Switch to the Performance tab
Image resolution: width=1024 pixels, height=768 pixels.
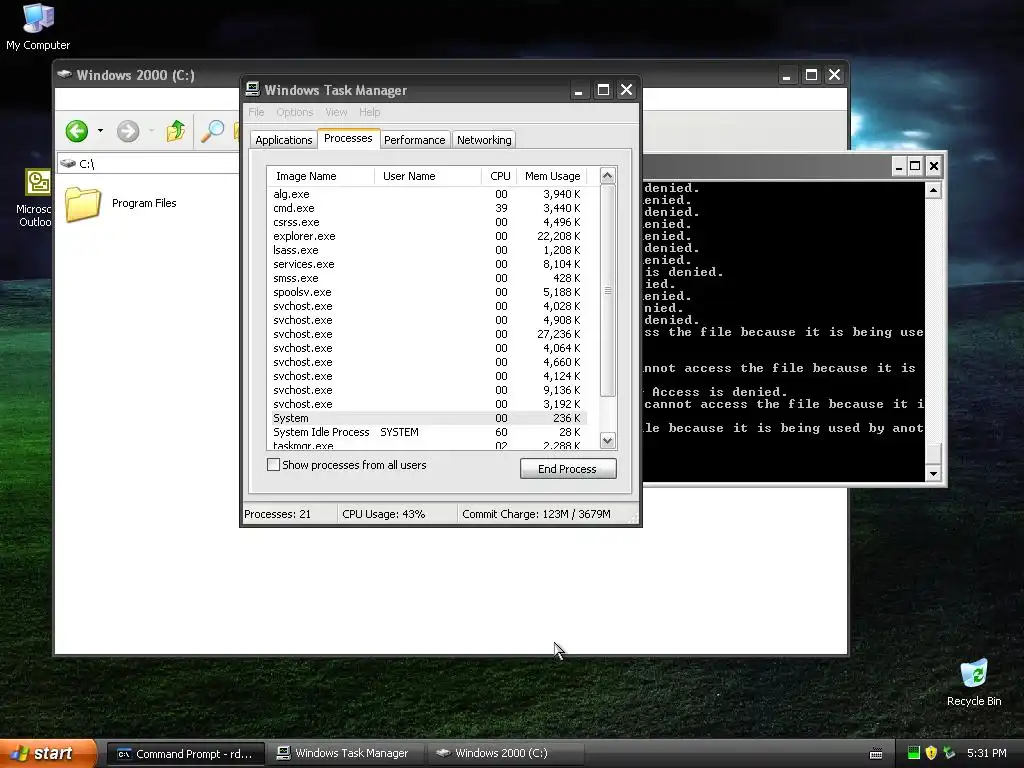click(x=415, y=140)
